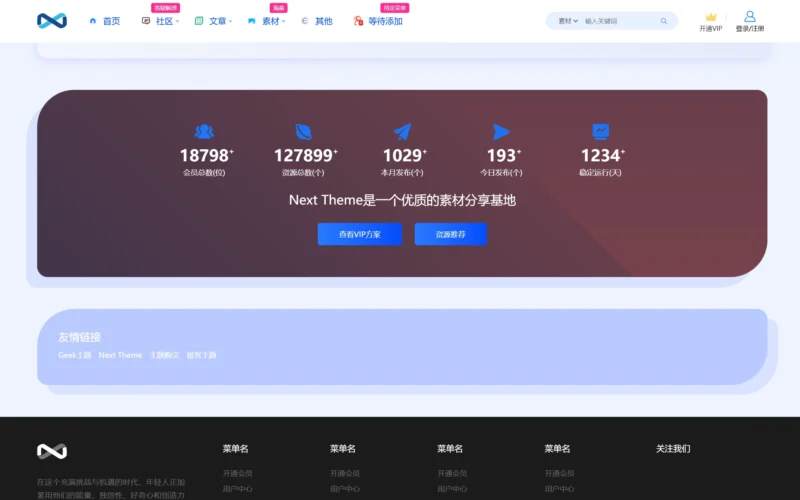800x500 pixels.
Task: Open login via the user profile icon
Action: coord(750,17)
